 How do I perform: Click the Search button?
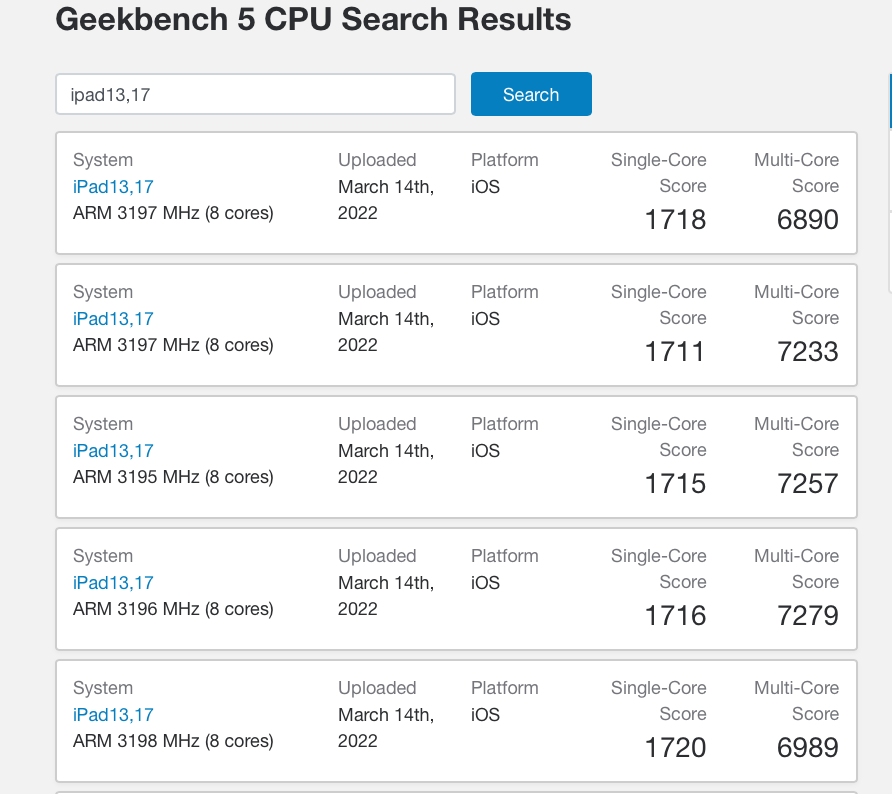tap(531, 93)
